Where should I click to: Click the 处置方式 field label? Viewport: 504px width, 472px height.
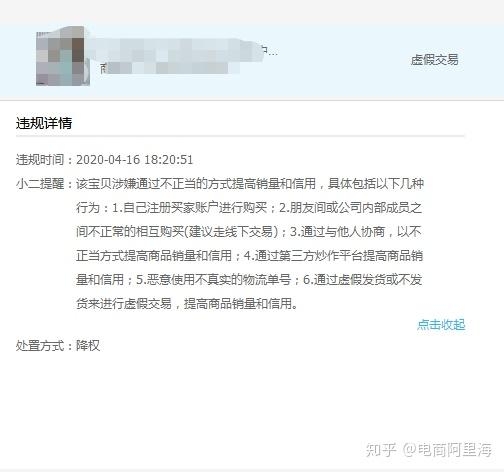coord(40,346)
